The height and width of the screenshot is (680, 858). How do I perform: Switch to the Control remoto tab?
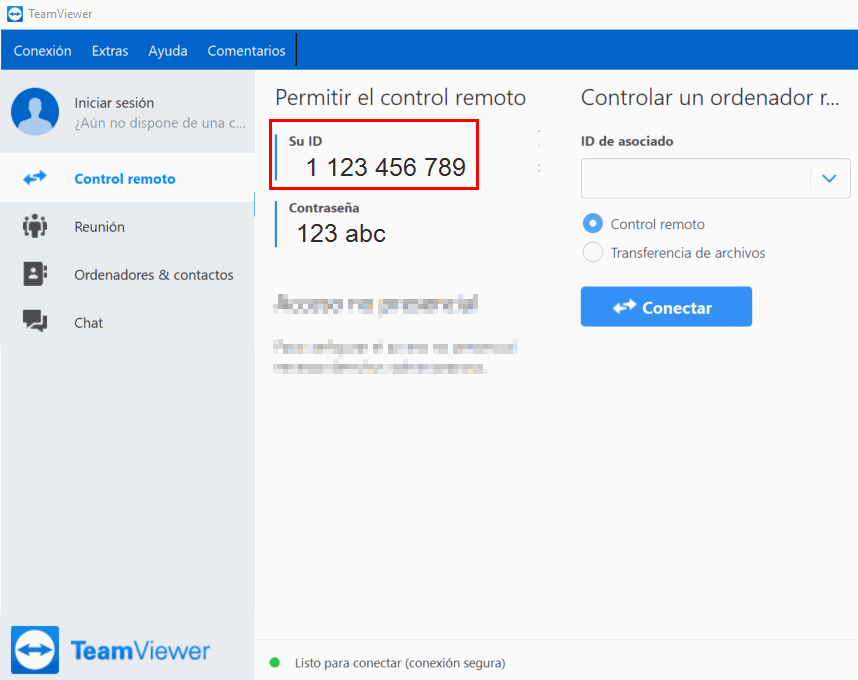[x=127, y=178]
